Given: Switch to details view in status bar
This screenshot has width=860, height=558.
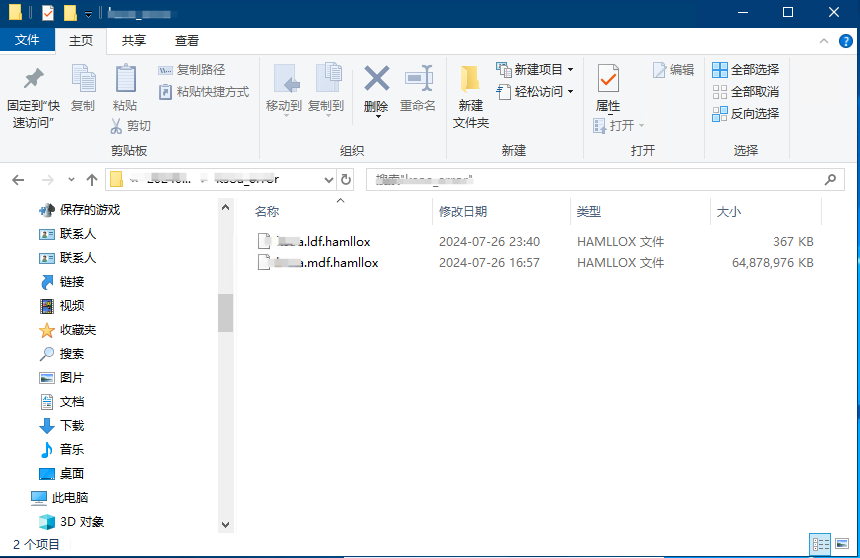Looking at the screenshot, I should coord(821,544).
